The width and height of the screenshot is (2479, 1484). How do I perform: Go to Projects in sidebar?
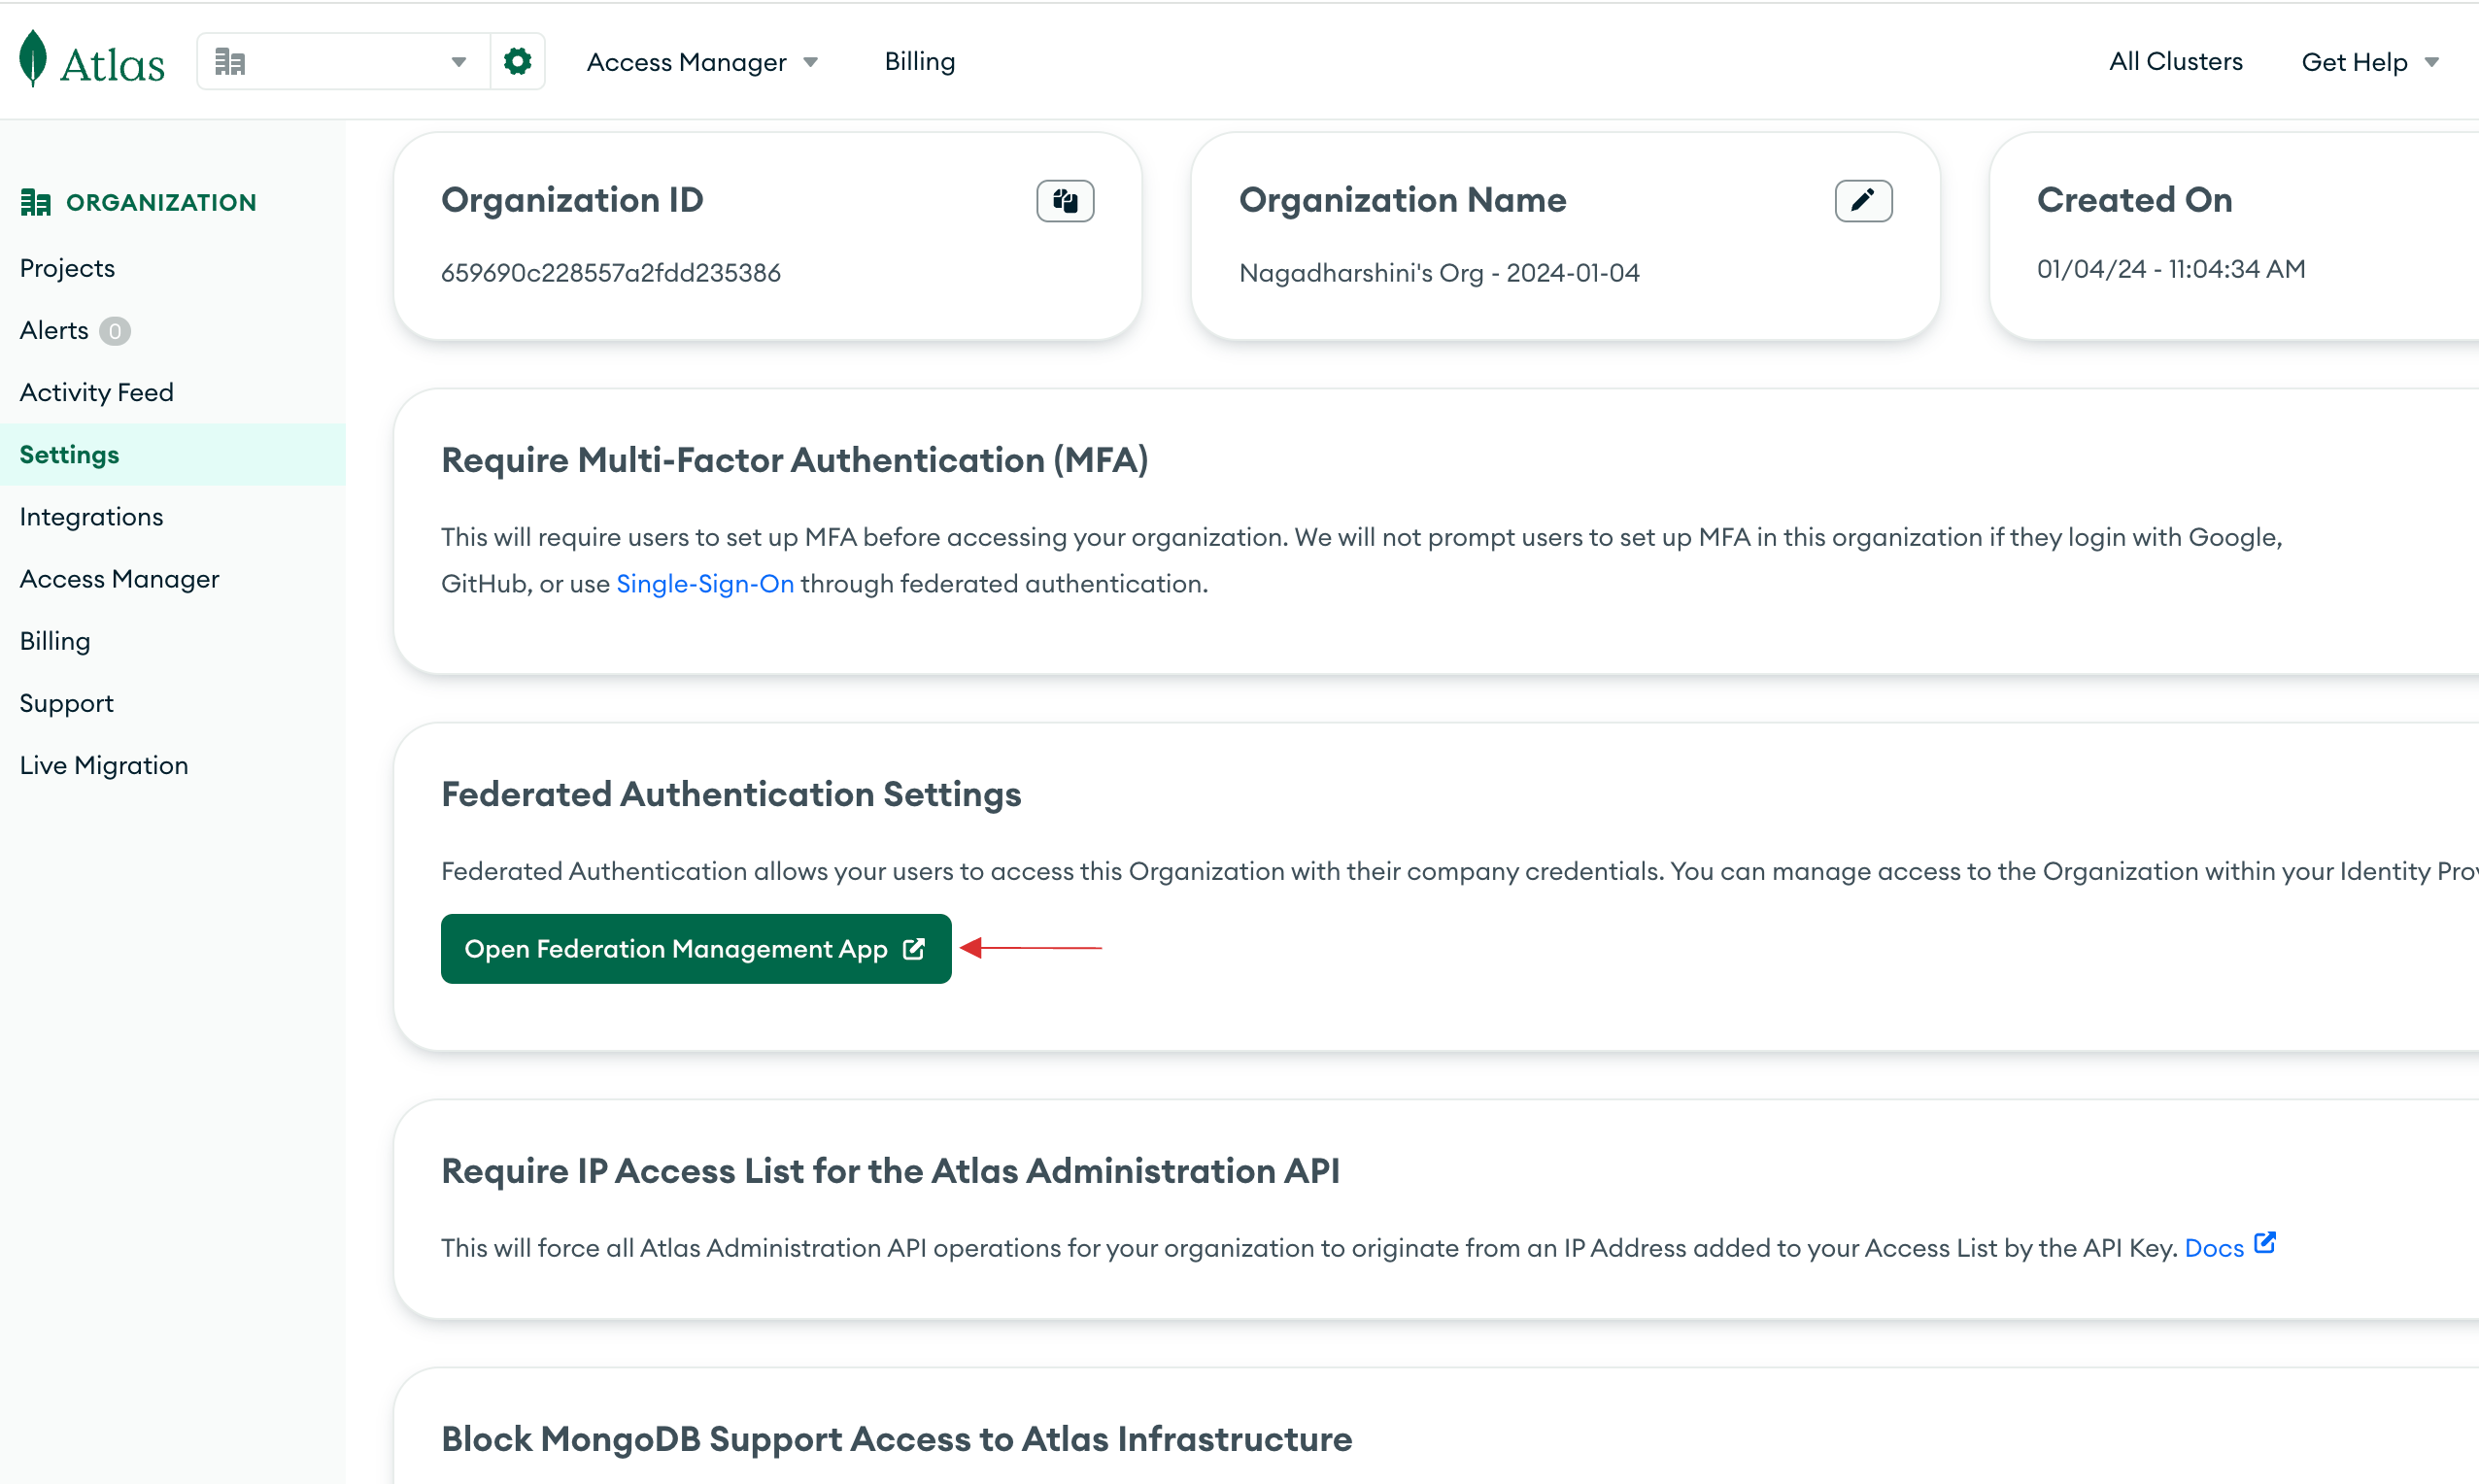click(67, 268)
